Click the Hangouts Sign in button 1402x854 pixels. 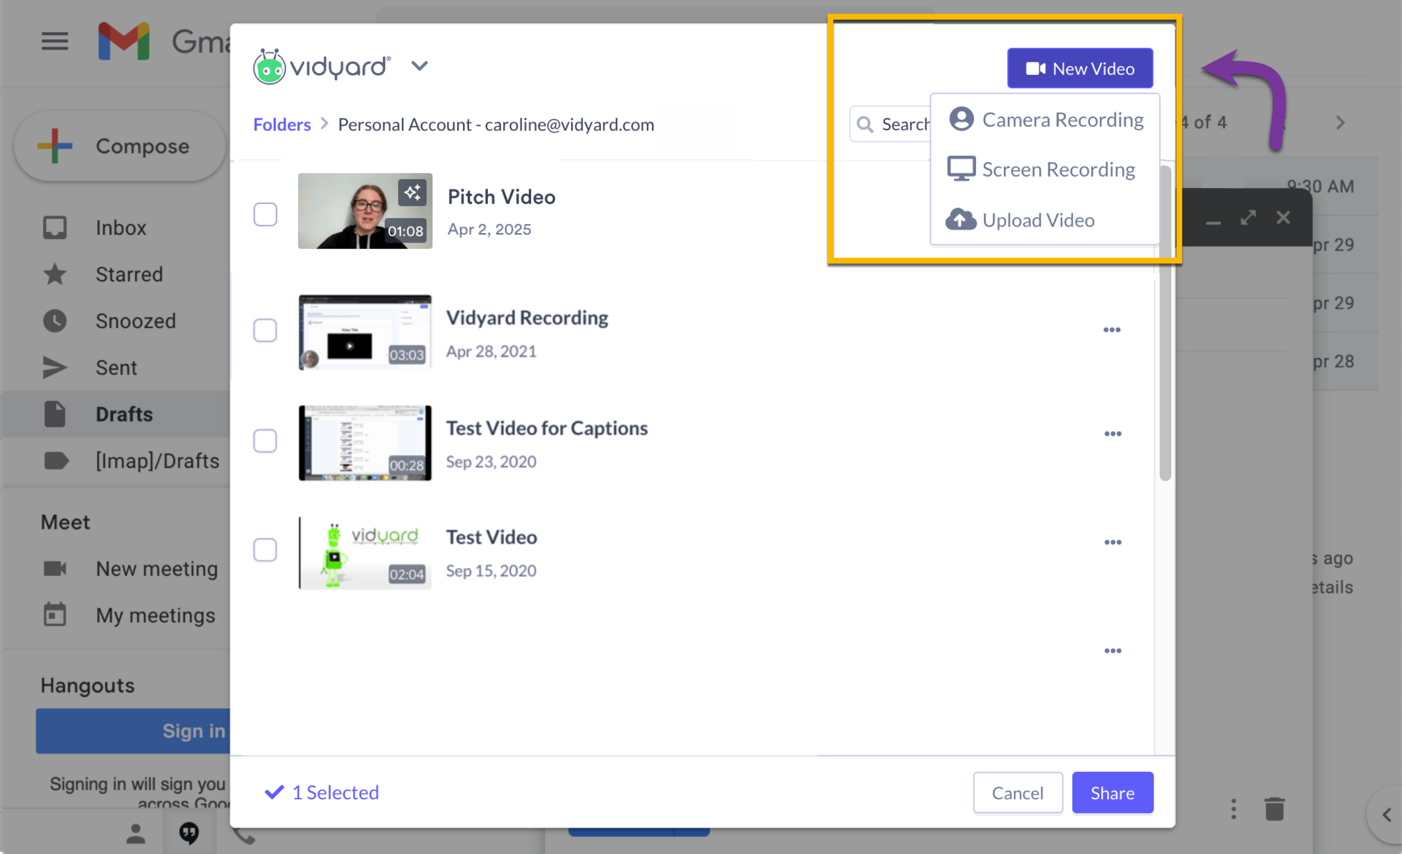pos(133,731)
